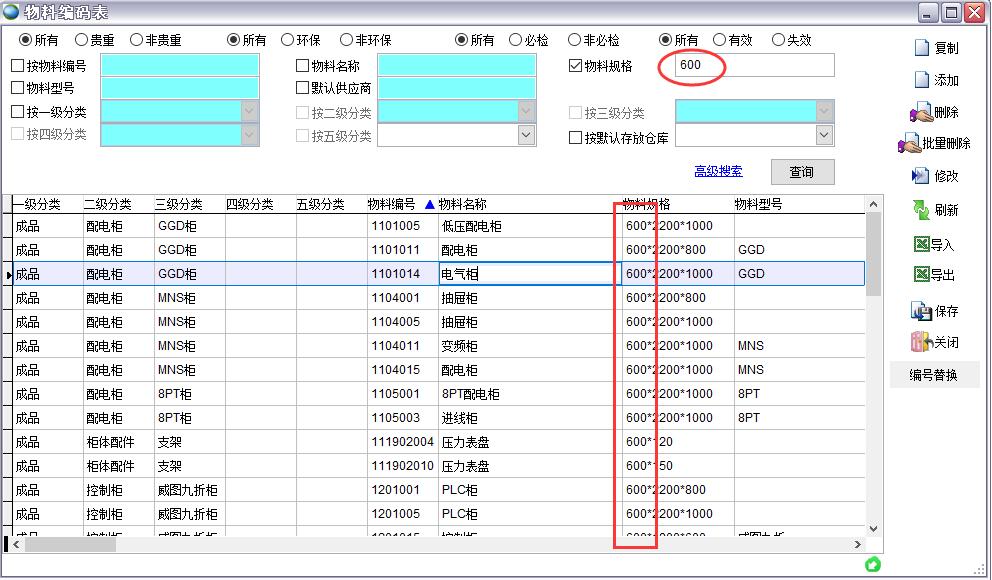
Task: Enable the 按物料编号 checkbox
Action: pos(17,66)
